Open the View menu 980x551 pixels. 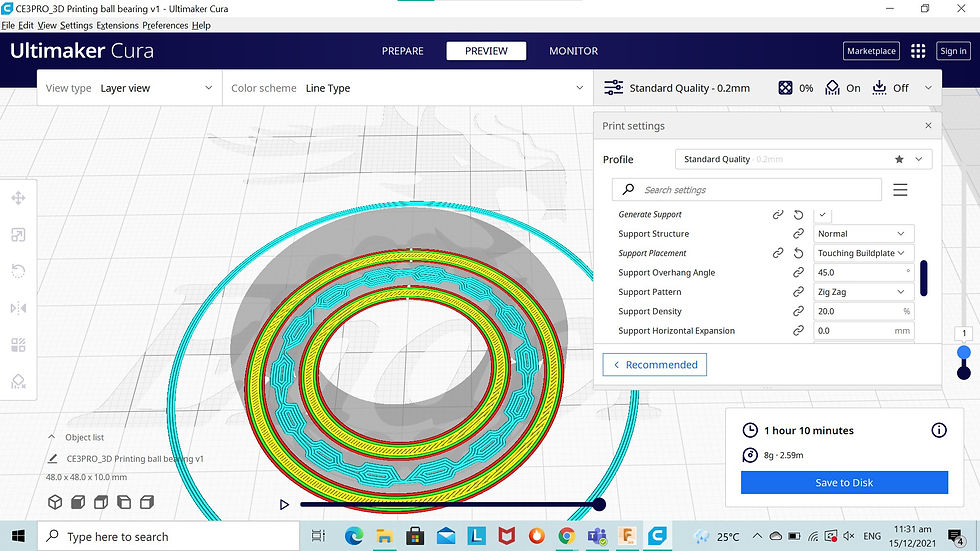(x=47, y=26)
